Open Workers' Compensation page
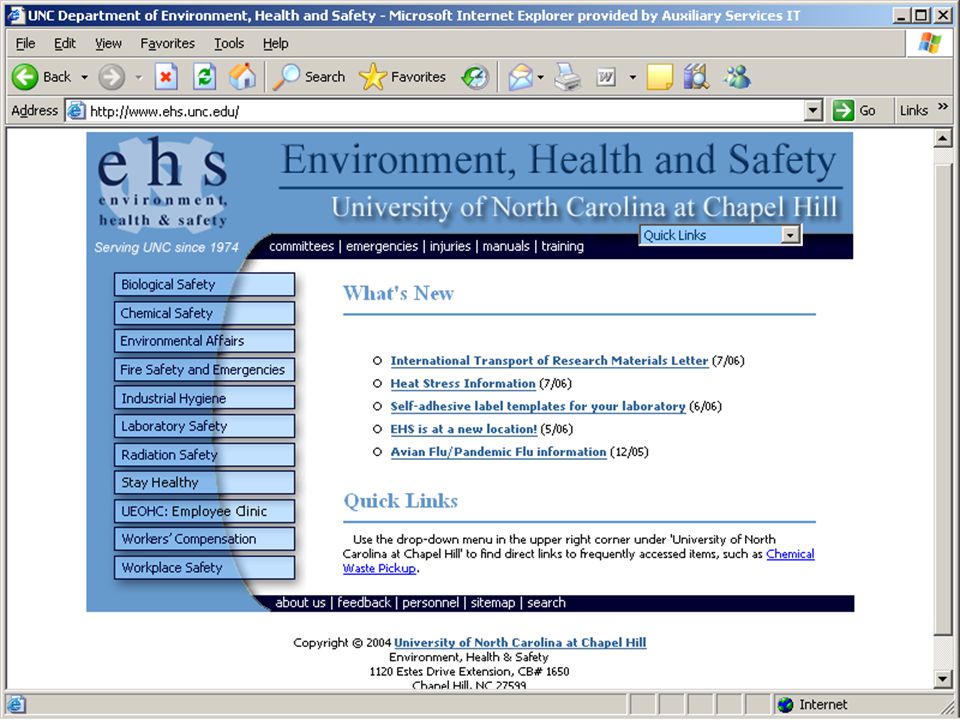The height and width of the screenshot is (720, 960). (204, 539)
